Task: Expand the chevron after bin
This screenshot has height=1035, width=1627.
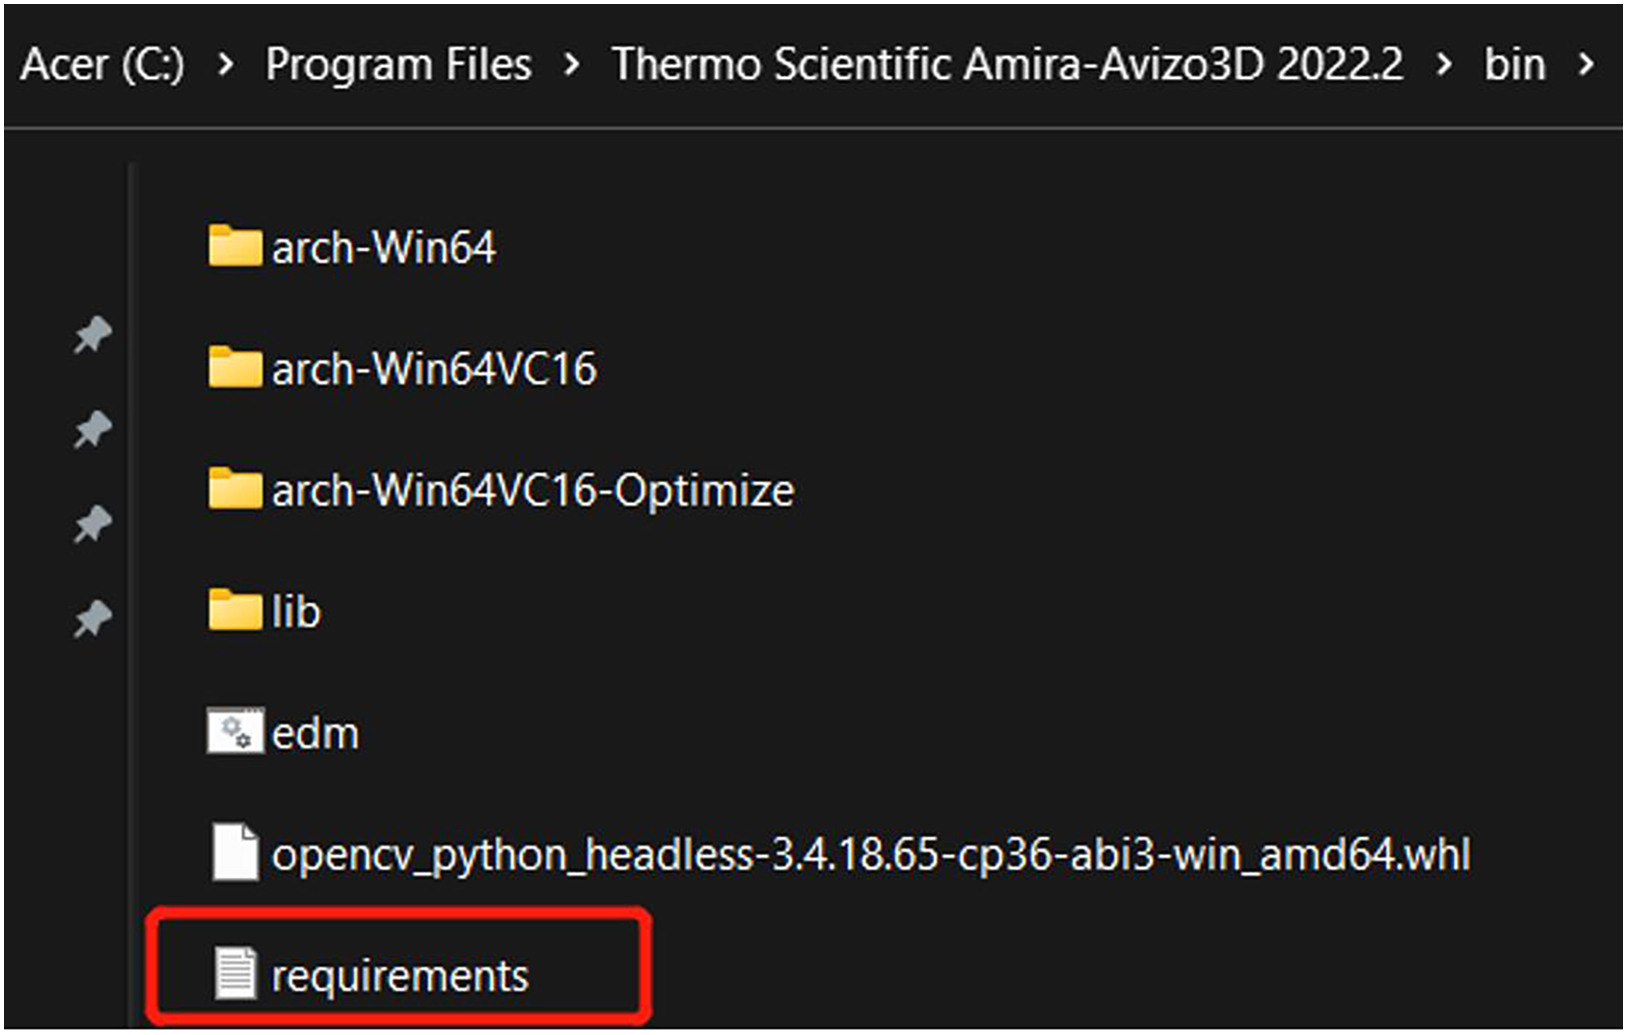Action: click(1586, 65)
